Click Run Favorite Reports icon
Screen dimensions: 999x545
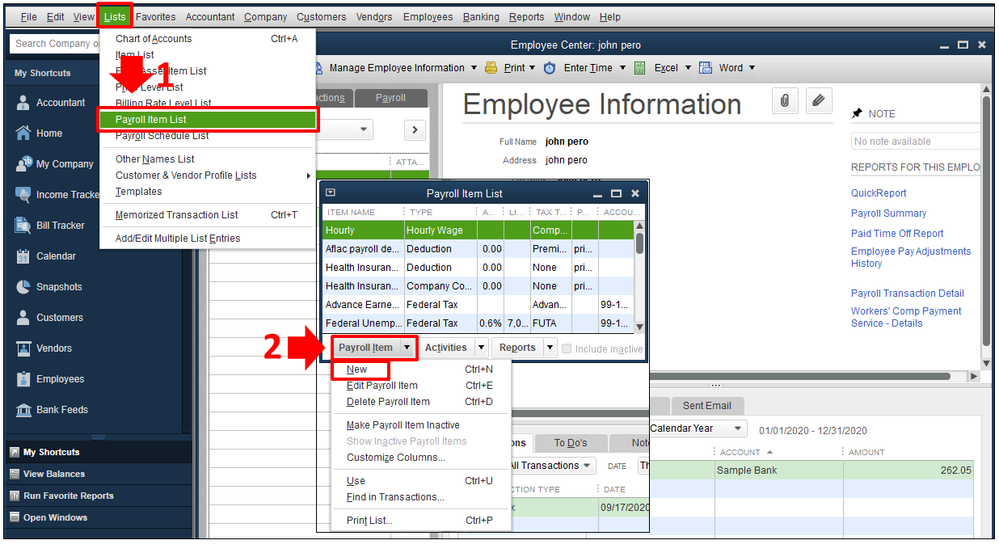[14, 496]
